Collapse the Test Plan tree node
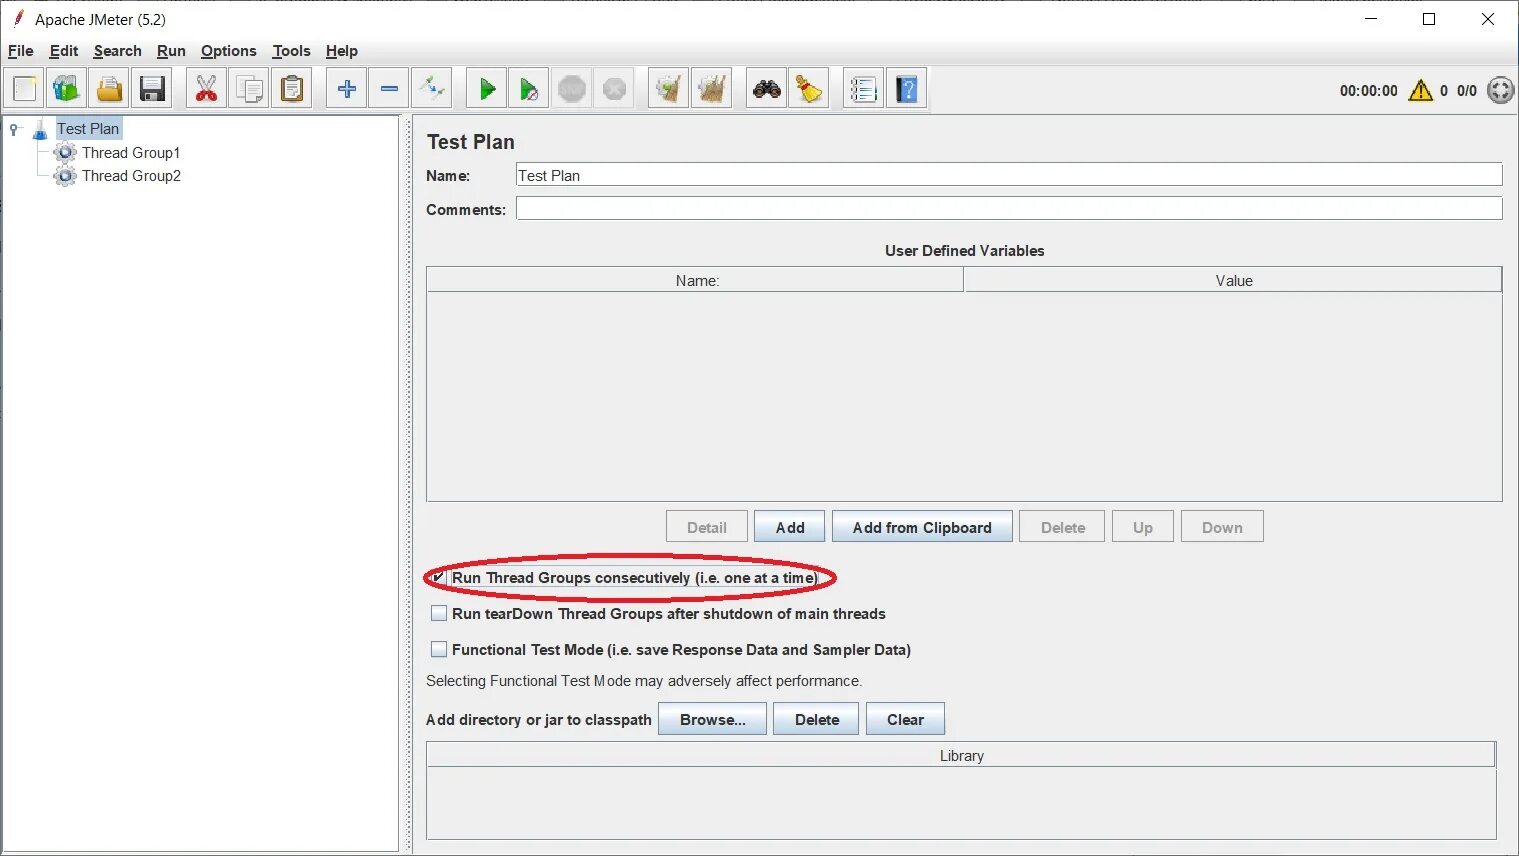 (14, 129)
